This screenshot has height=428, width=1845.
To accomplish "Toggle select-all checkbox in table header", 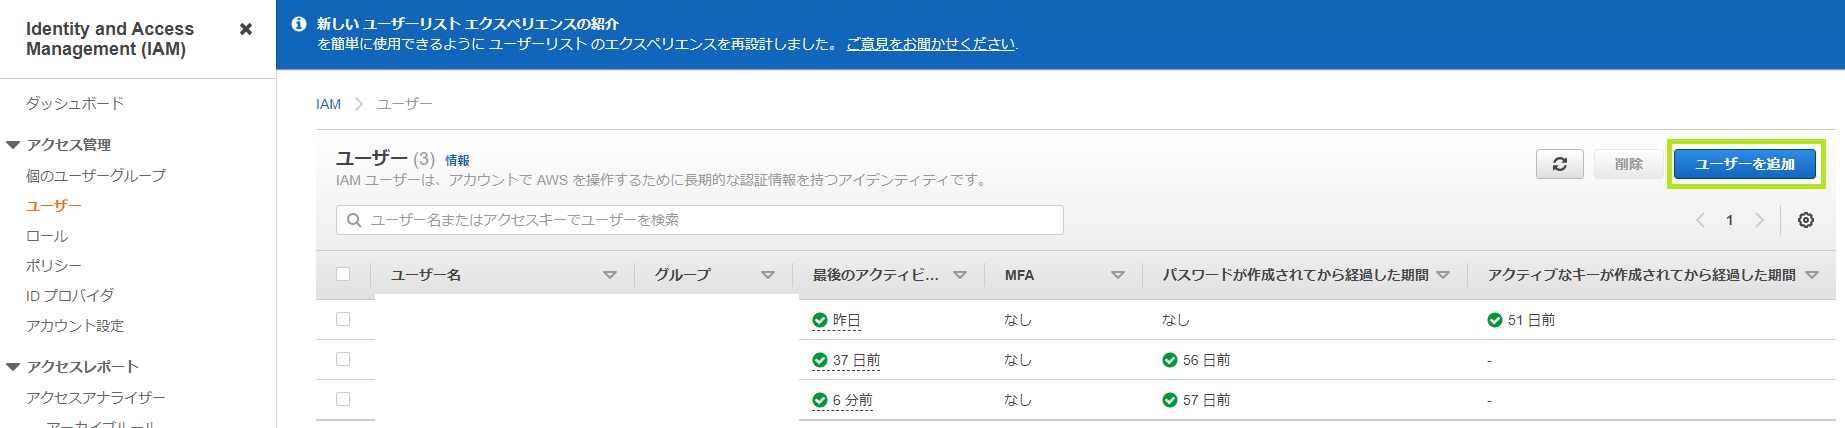I will coord(343,274).
